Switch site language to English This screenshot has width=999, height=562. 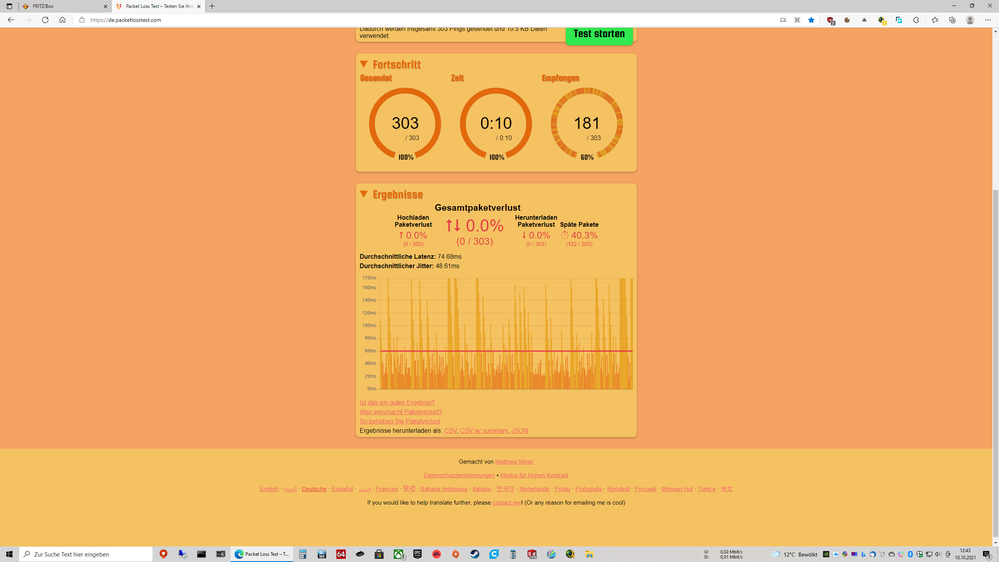269,489
